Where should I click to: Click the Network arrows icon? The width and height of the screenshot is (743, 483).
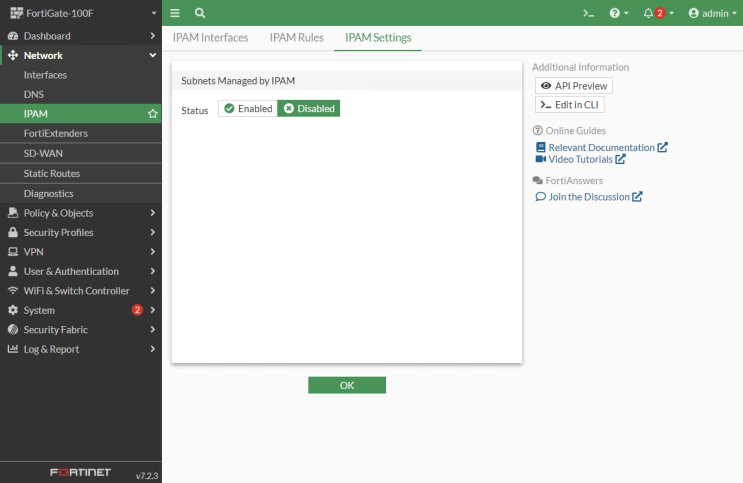(x=13, y=55)
